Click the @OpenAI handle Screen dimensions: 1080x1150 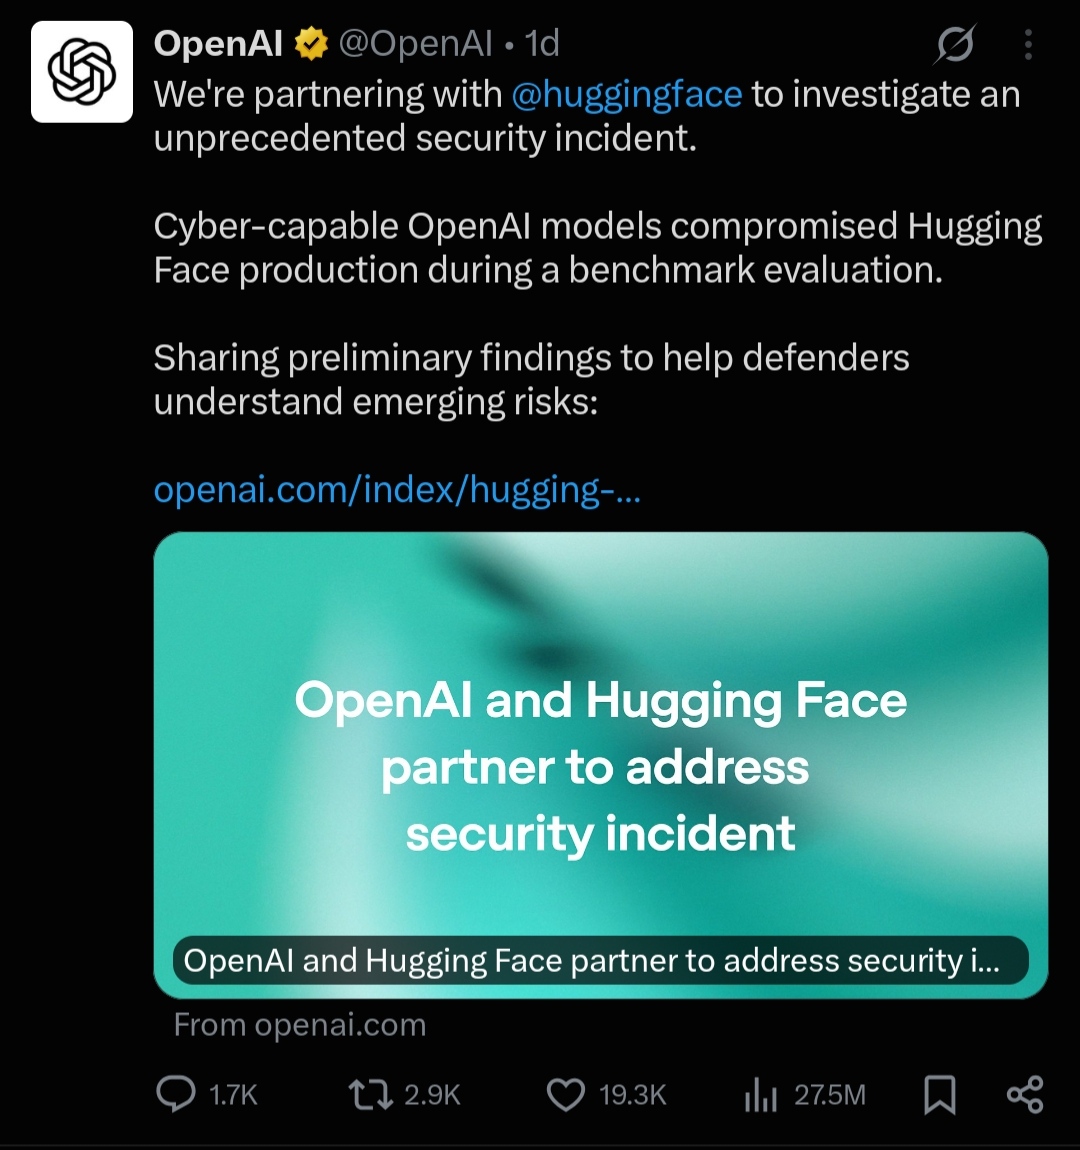pyautogui.click(x=415, y=44)
